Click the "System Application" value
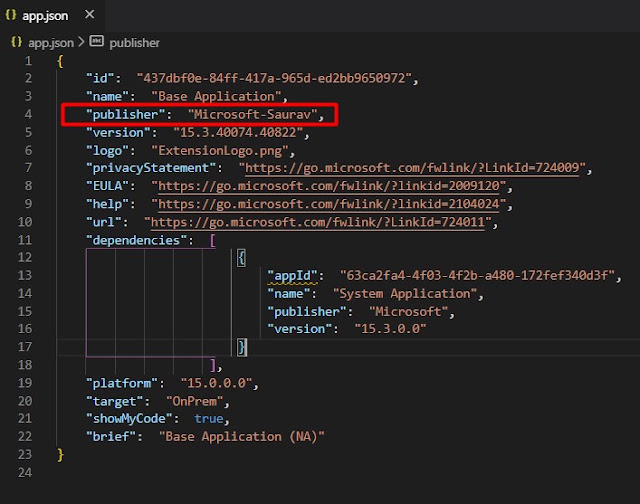Image resolution: width=640 pixels, height=504 pixels. [x=404, y=294]
